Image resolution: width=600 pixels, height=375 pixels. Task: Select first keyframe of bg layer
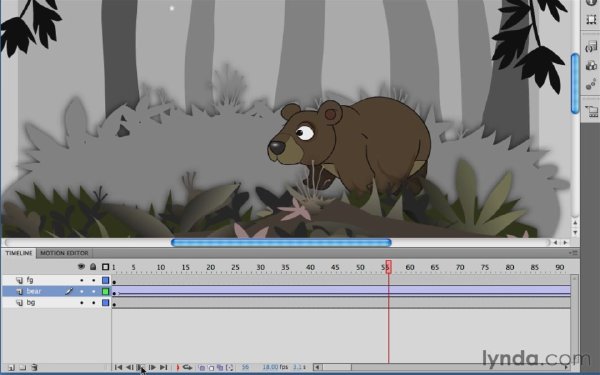tap(114, 304)
